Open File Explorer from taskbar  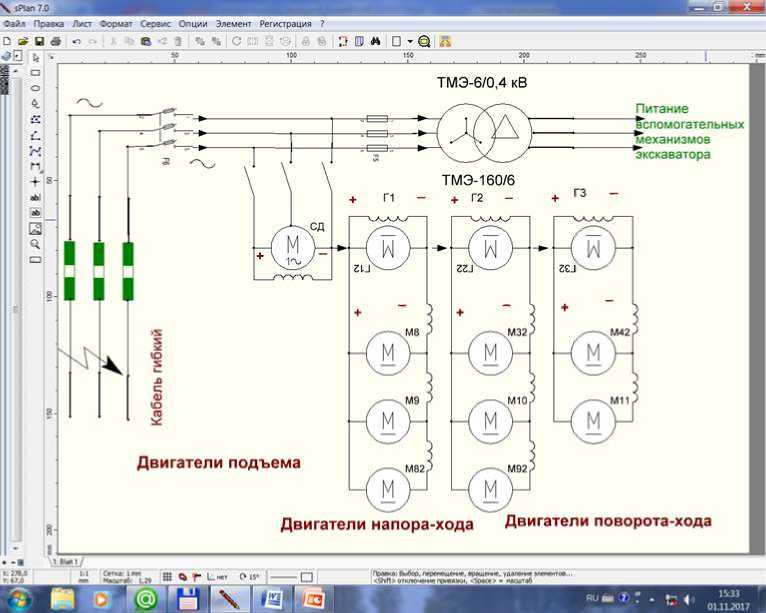pyautogui.click(x=63, y=599)
